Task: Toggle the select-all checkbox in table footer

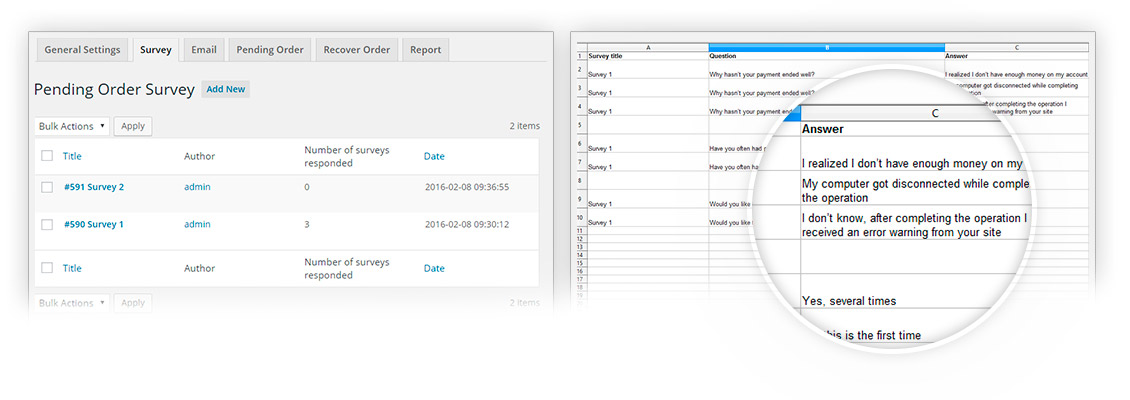Action: [47, 268]
